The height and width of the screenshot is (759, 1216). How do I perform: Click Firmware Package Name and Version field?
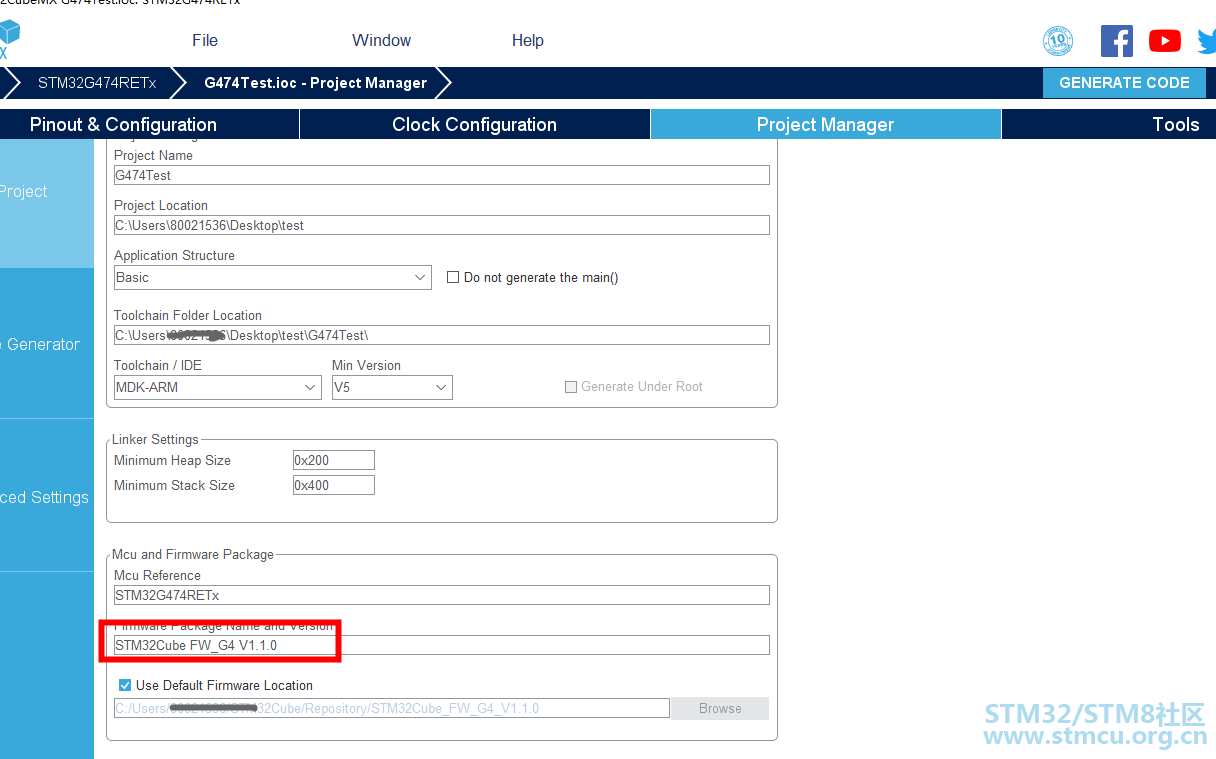click(442, 645)
